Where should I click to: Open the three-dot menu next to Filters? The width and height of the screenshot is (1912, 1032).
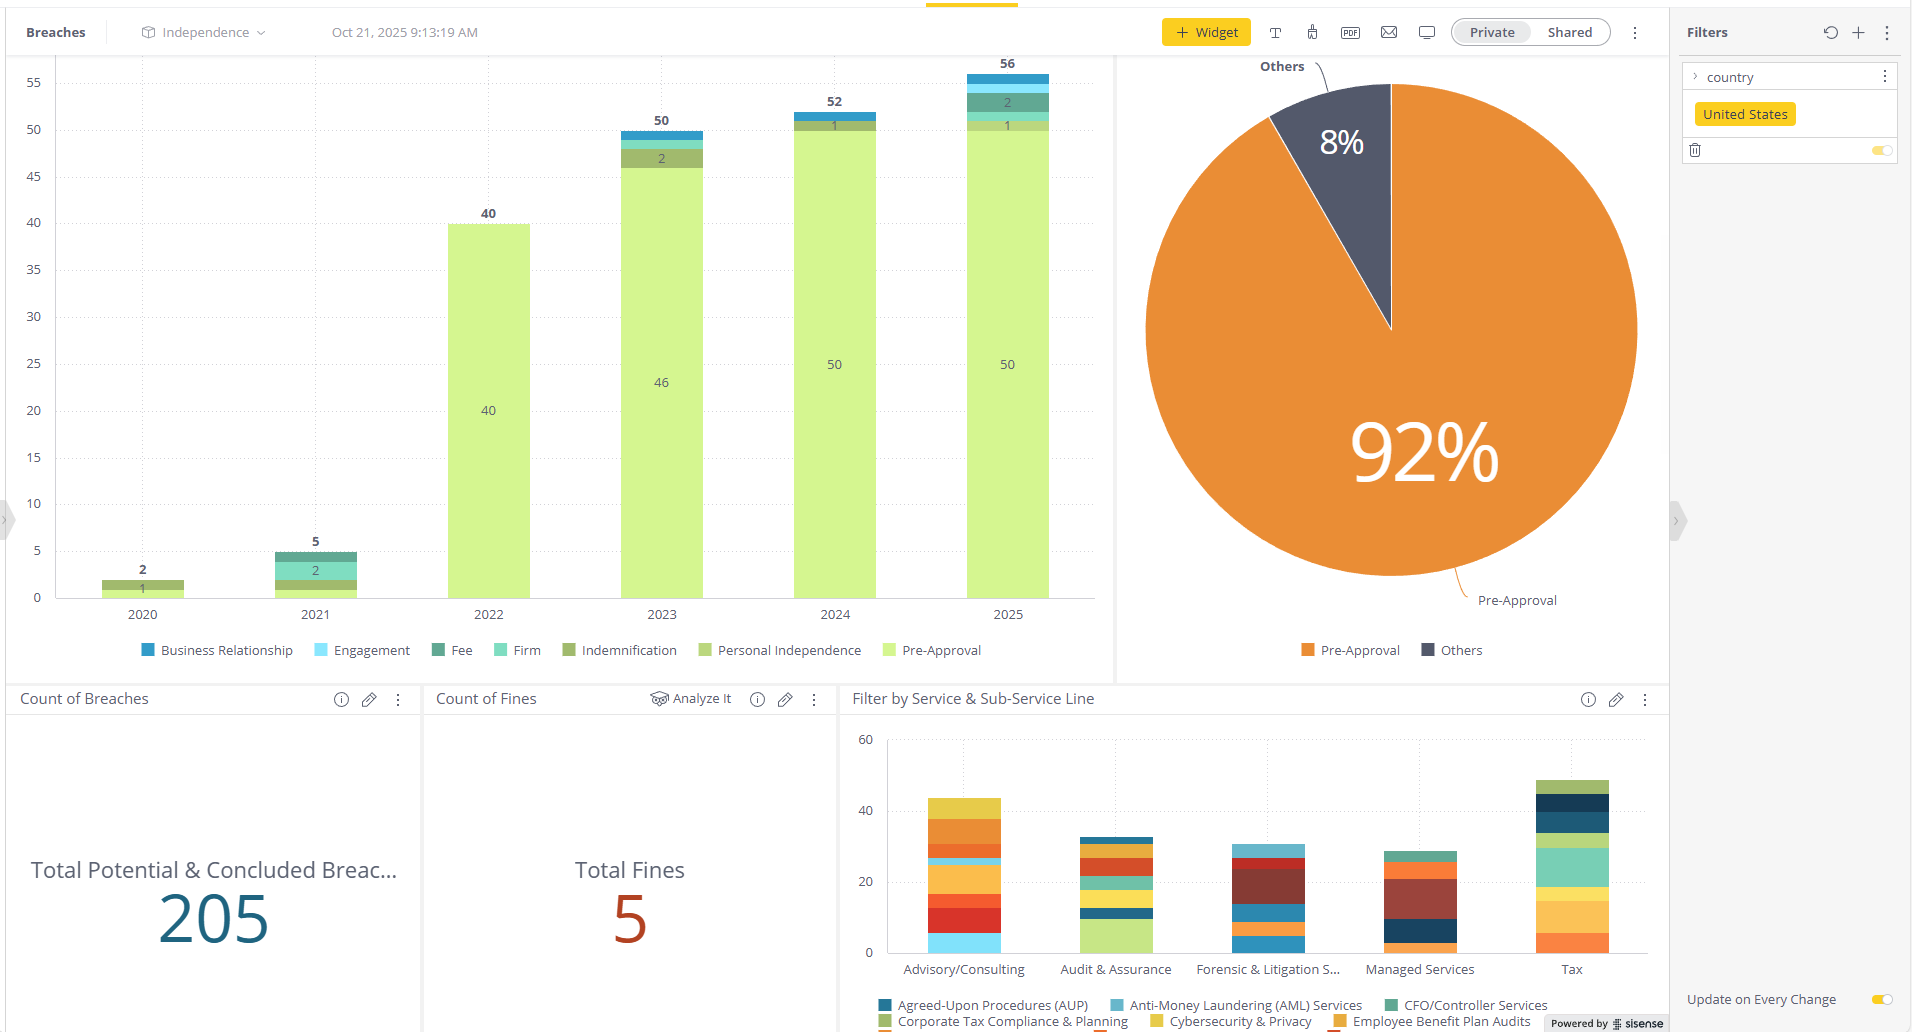pos(1887,32)
